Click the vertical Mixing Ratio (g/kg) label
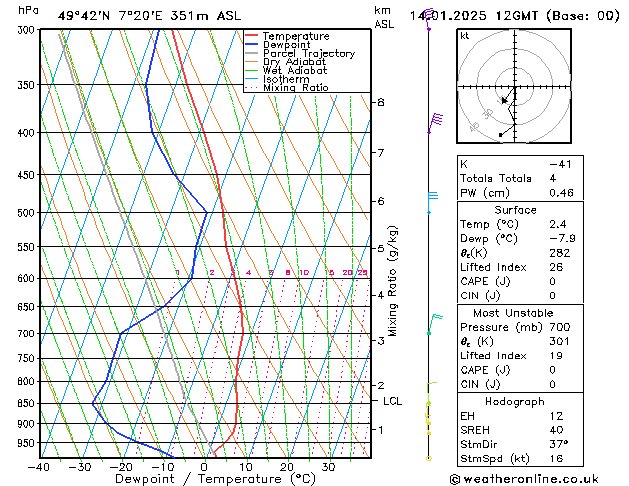Image resolution: width=629 pixels, height=486 pixels. (392, 281)
